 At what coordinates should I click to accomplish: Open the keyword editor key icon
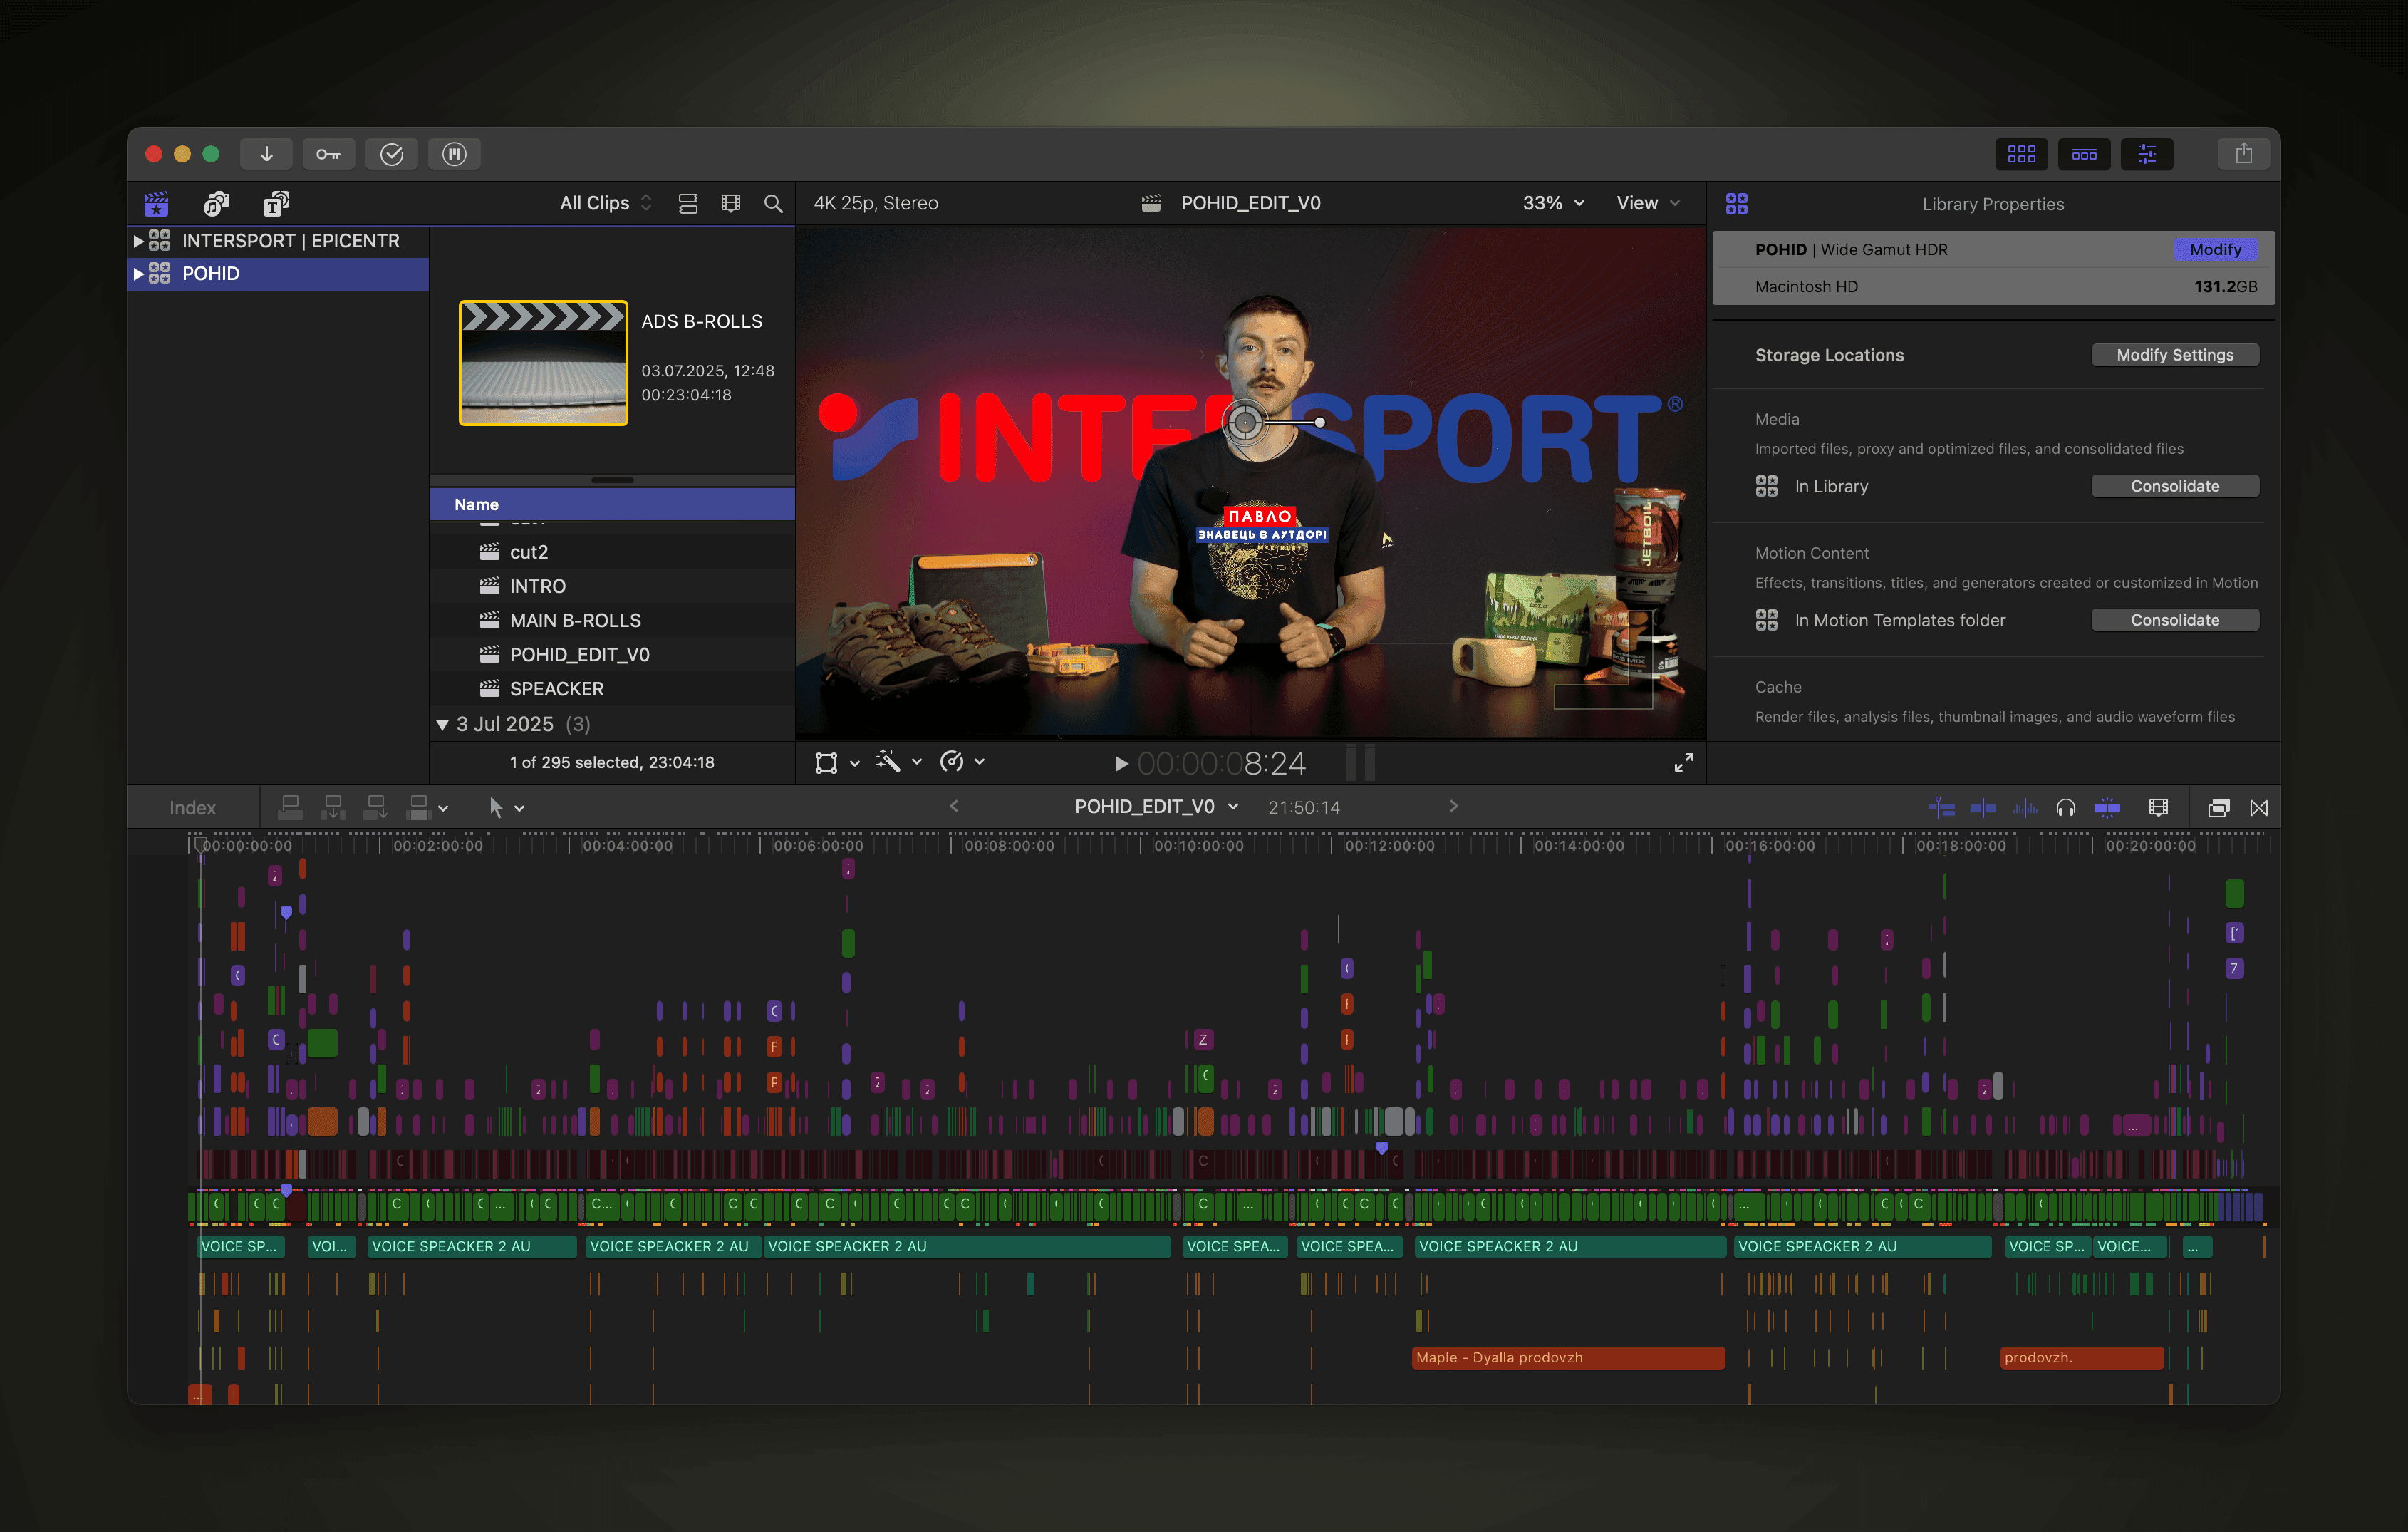(328, 154)
